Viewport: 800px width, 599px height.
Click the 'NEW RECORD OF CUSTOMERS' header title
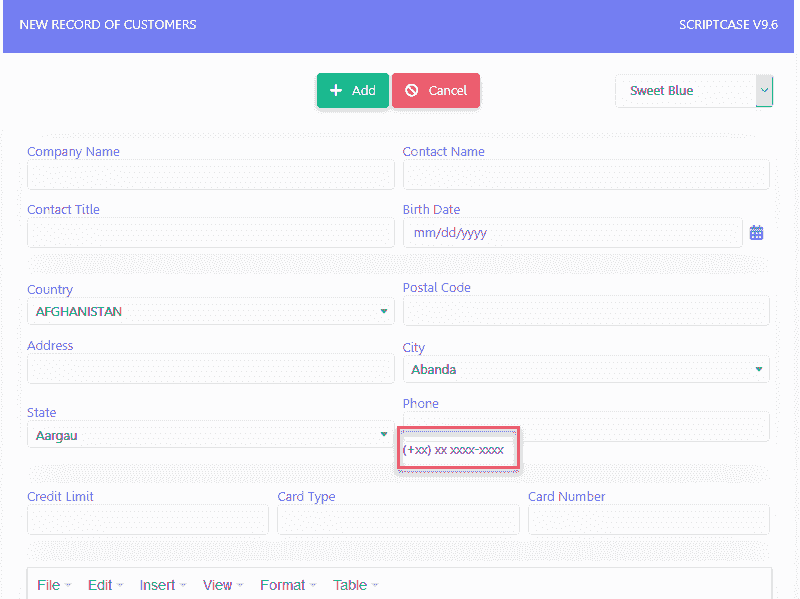[108, 24]
